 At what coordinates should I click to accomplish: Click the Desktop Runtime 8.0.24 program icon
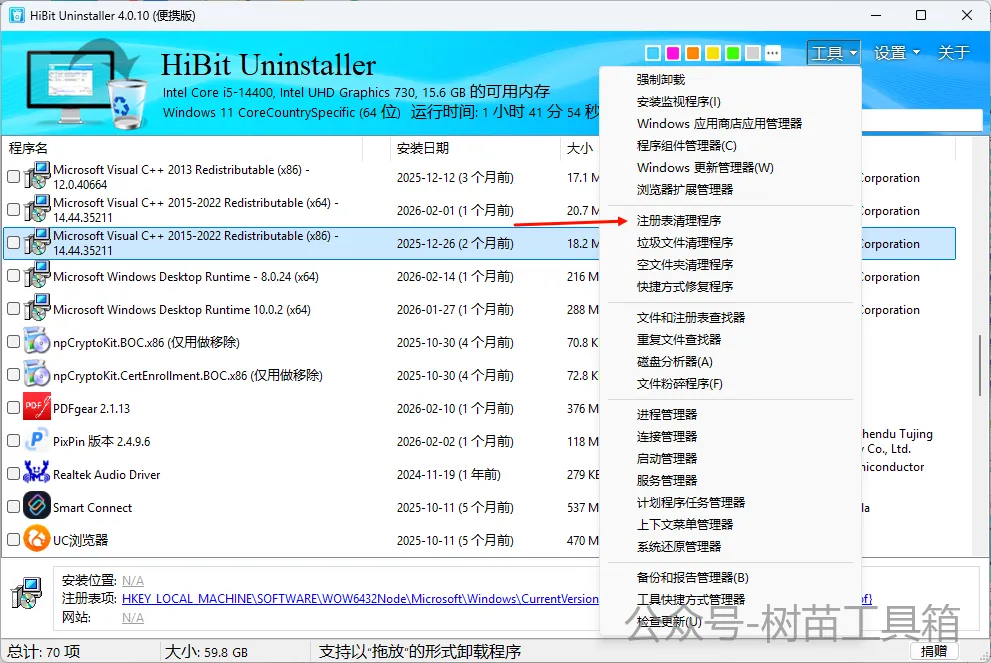coord(37,276)
